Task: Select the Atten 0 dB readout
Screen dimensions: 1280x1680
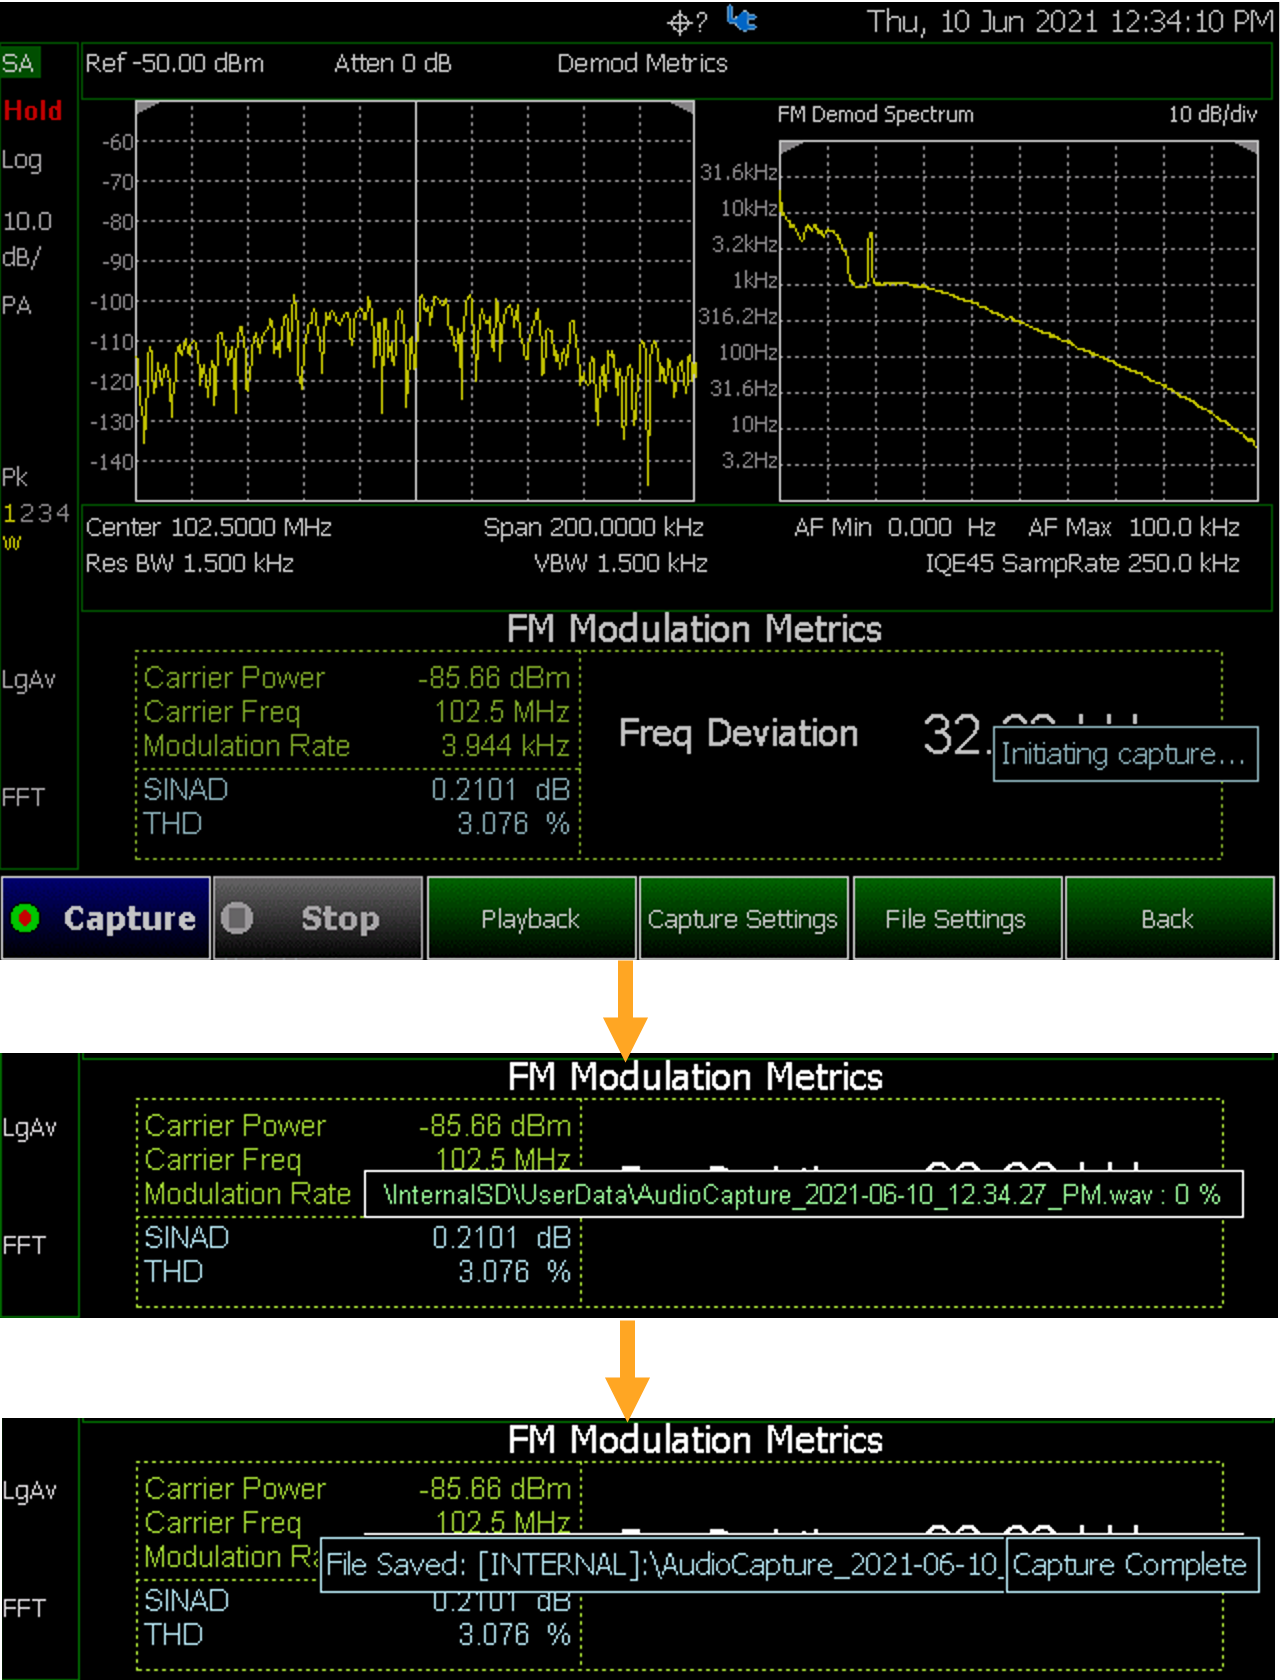Action: [393, 64]
